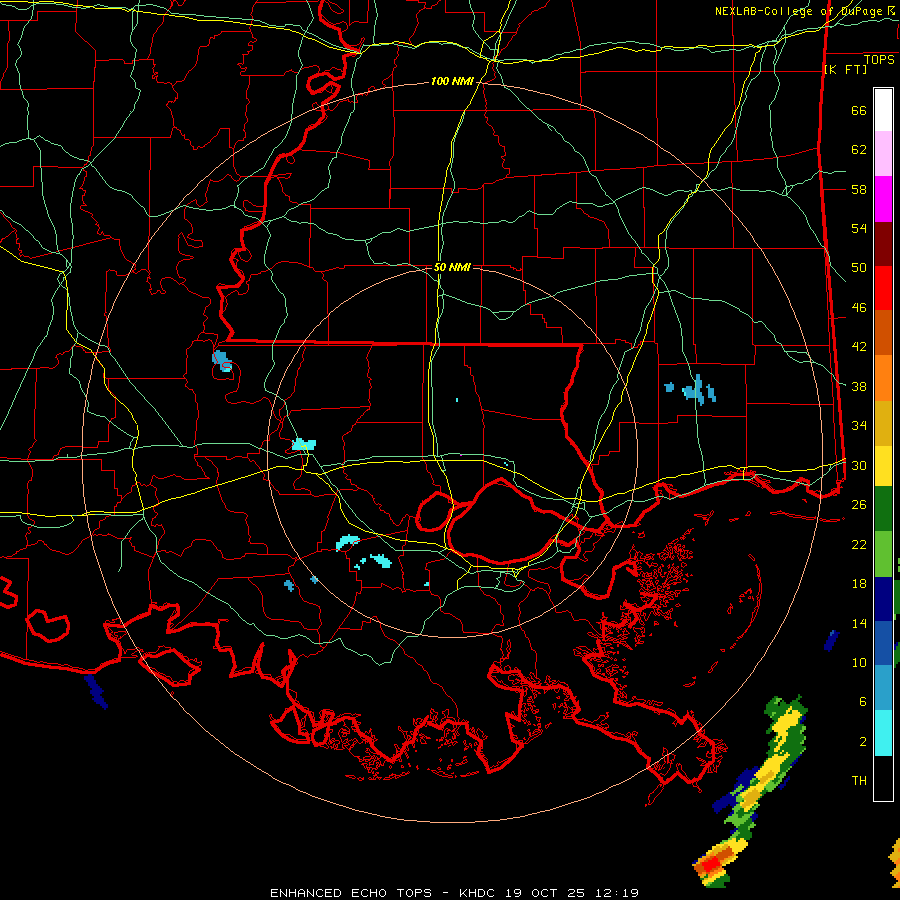This screenshot has width=900, height=900.
Task: Click the 54 value on the legend
Action: pyautogui.click(x=859, y=228)
